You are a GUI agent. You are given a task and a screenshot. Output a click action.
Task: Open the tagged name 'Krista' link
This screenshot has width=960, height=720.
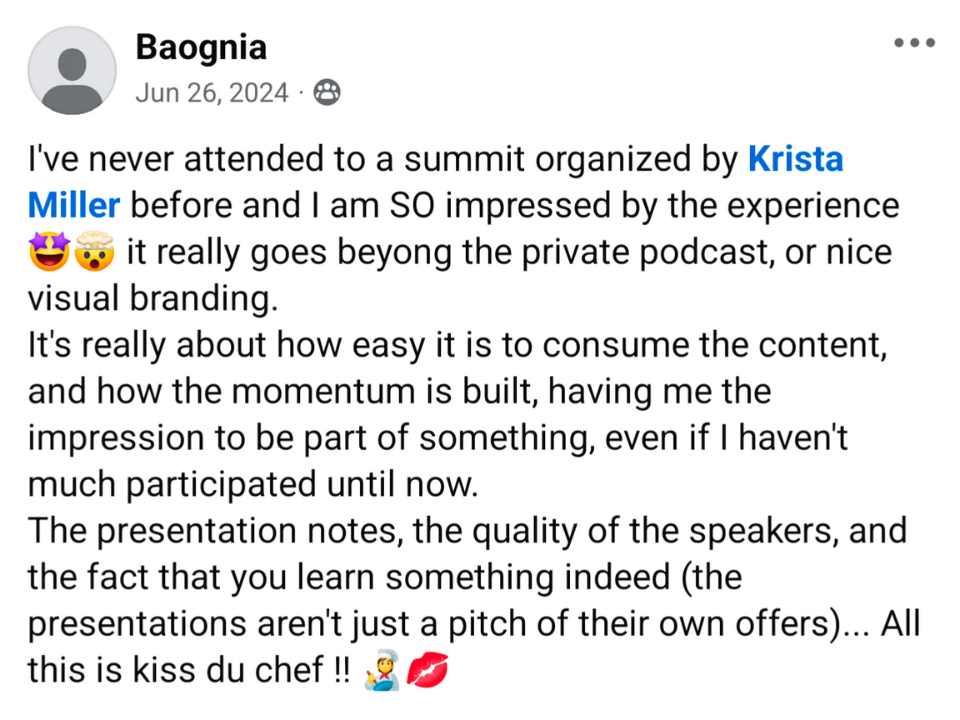point(796,159)
